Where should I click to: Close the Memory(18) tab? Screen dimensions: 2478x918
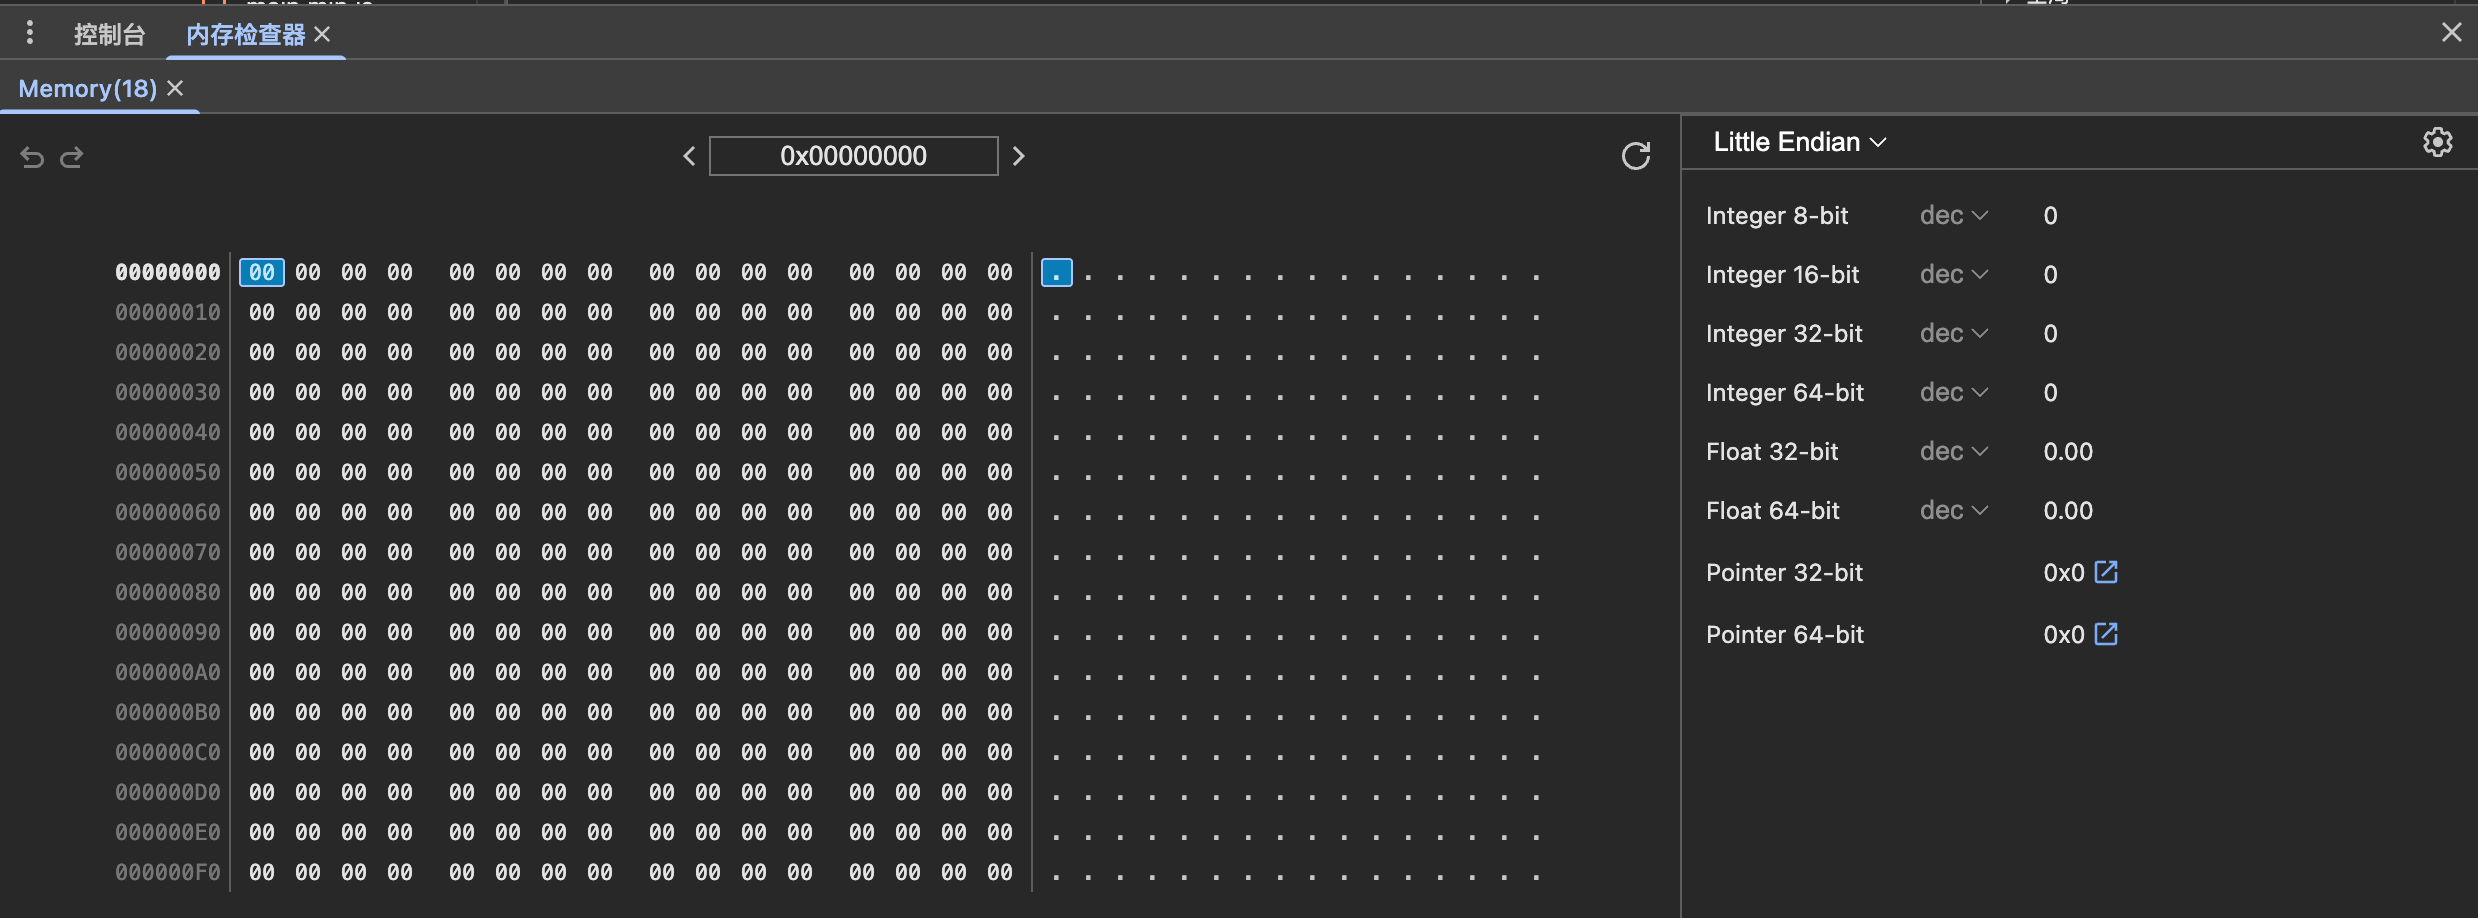(x=175, y=89)
